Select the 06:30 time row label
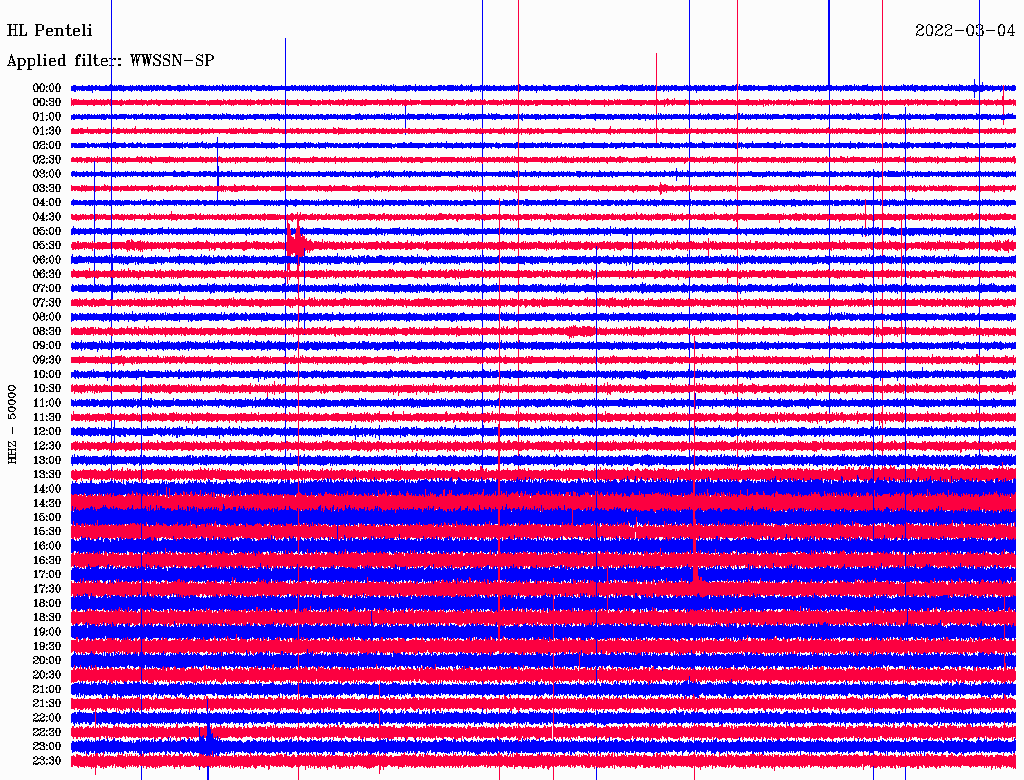 click(x=47, y=274)
